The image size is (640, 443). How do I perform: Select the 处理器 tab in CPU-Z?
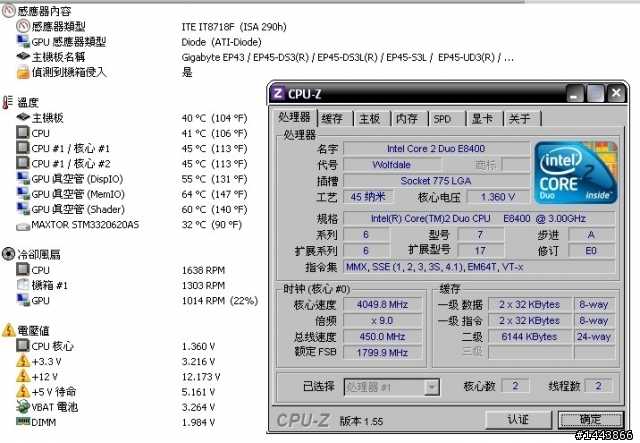click(294, 118)
